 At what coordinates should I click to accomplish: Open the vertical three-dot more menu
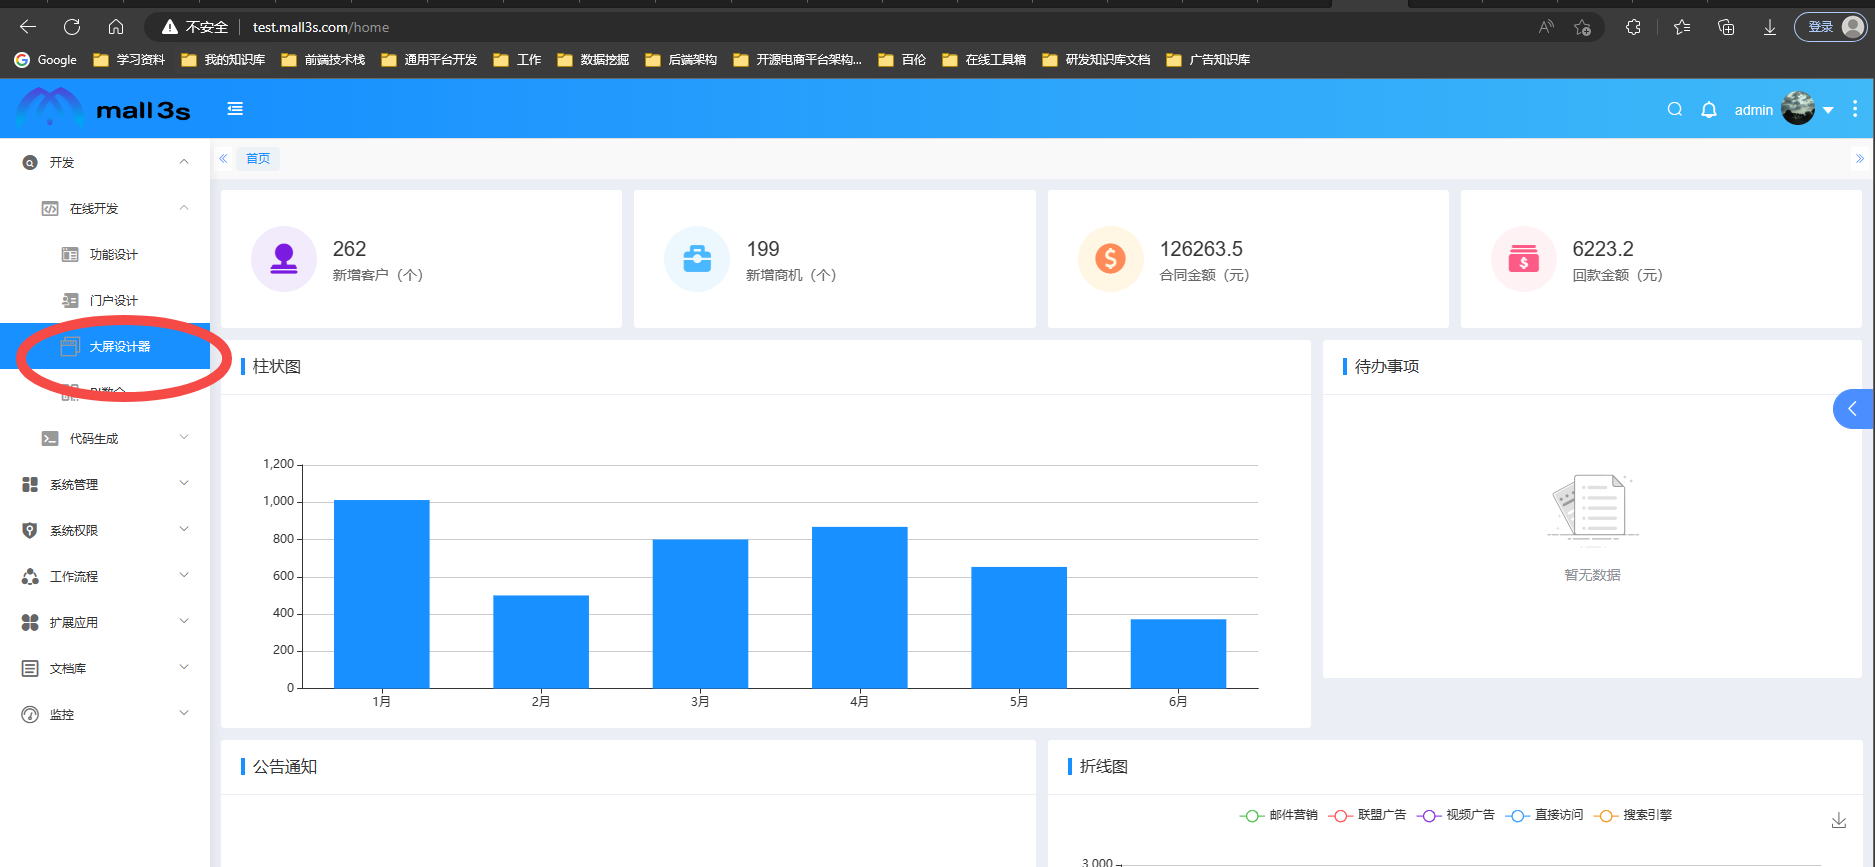coord(1855,109)
